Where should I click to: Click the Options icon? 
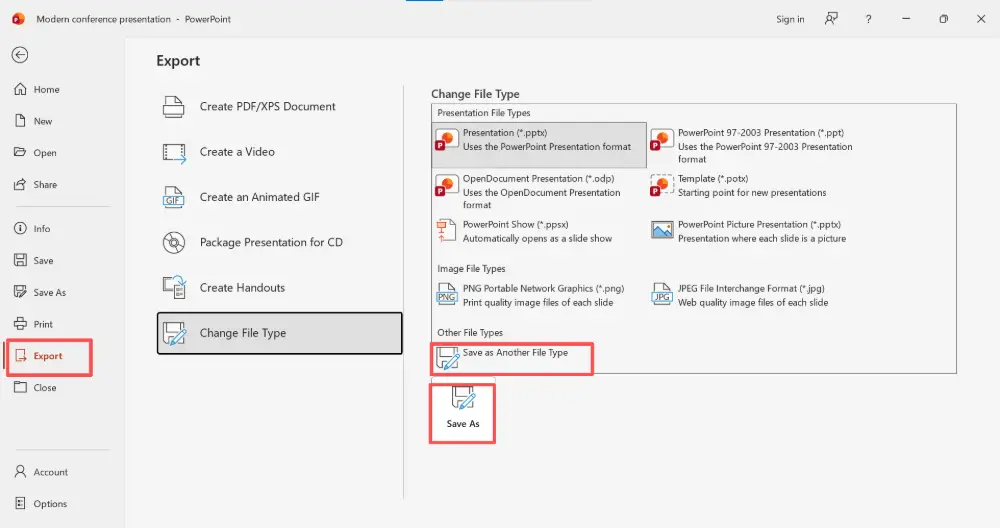20,503
